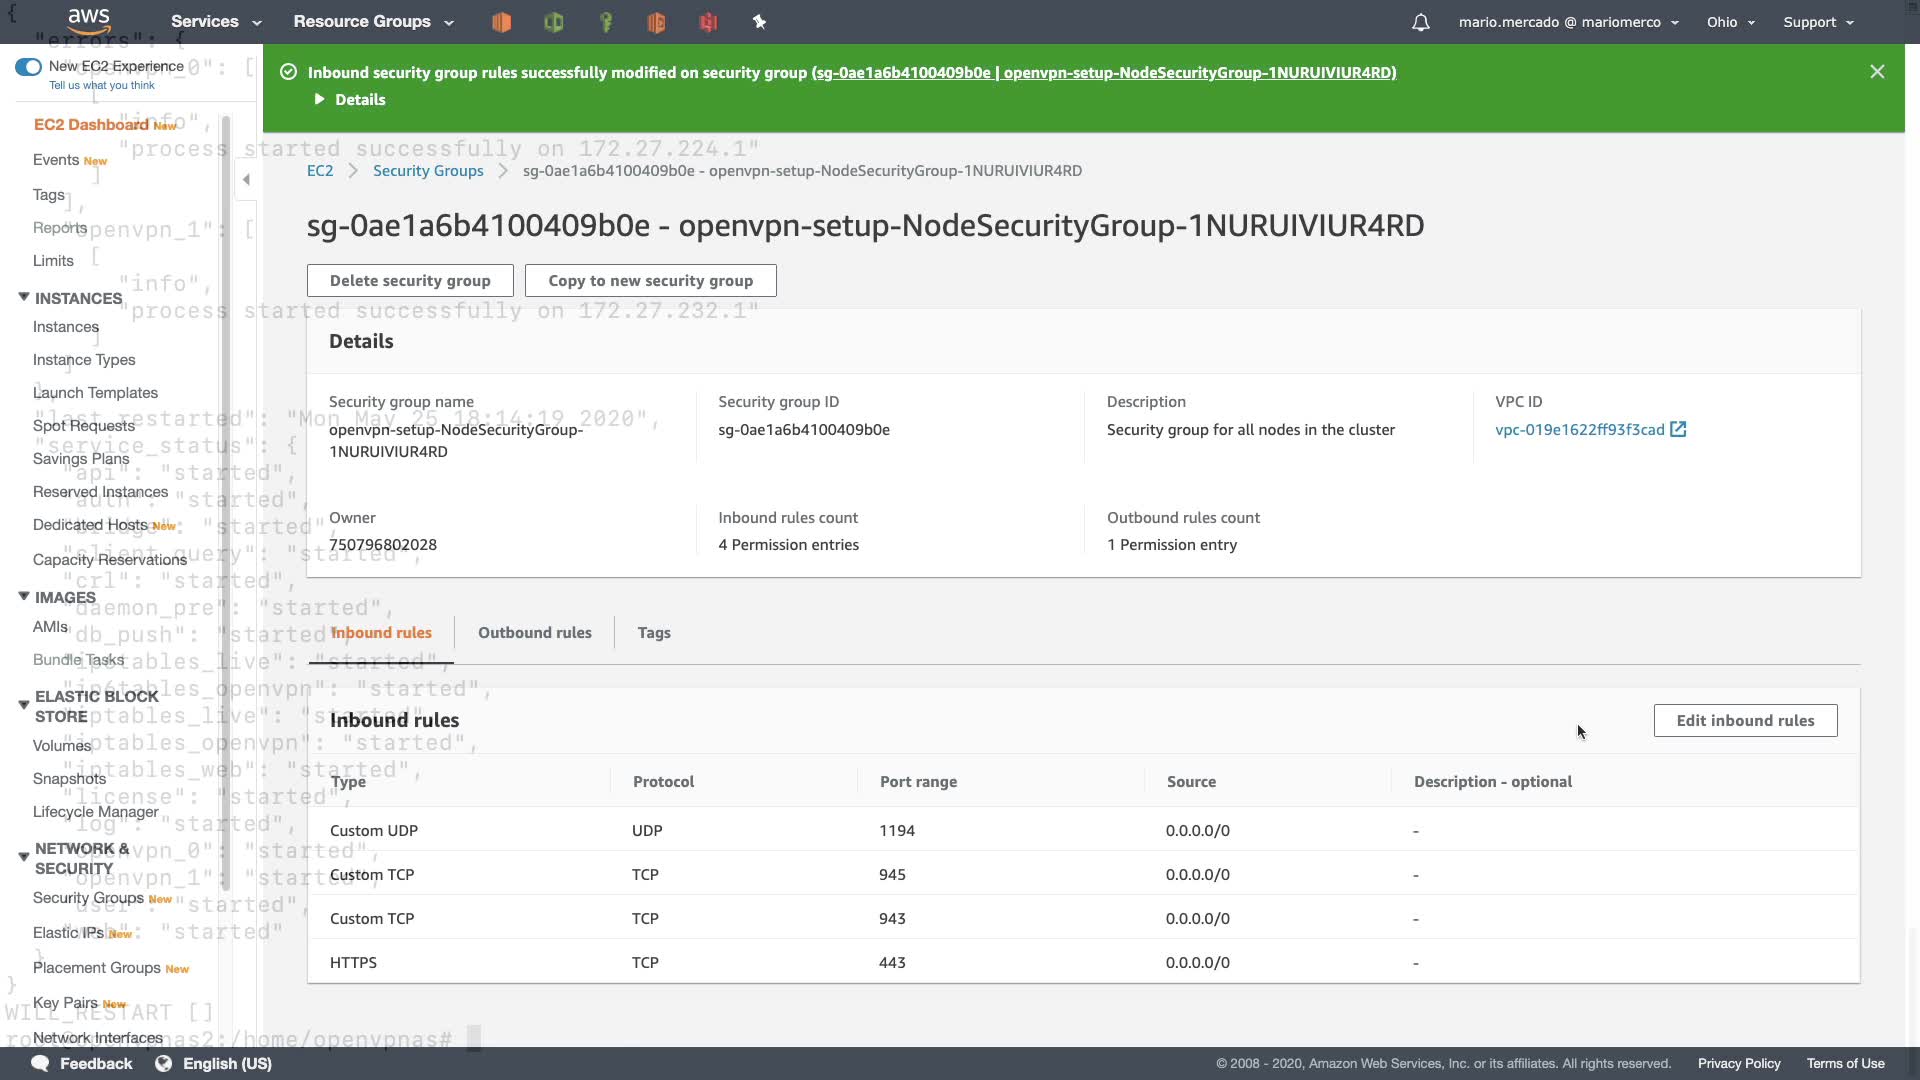Image resolution: width=1920 pixels, height=1080 pixels.
Task: Click the AWS logo home icon
Action: (89, 20)
